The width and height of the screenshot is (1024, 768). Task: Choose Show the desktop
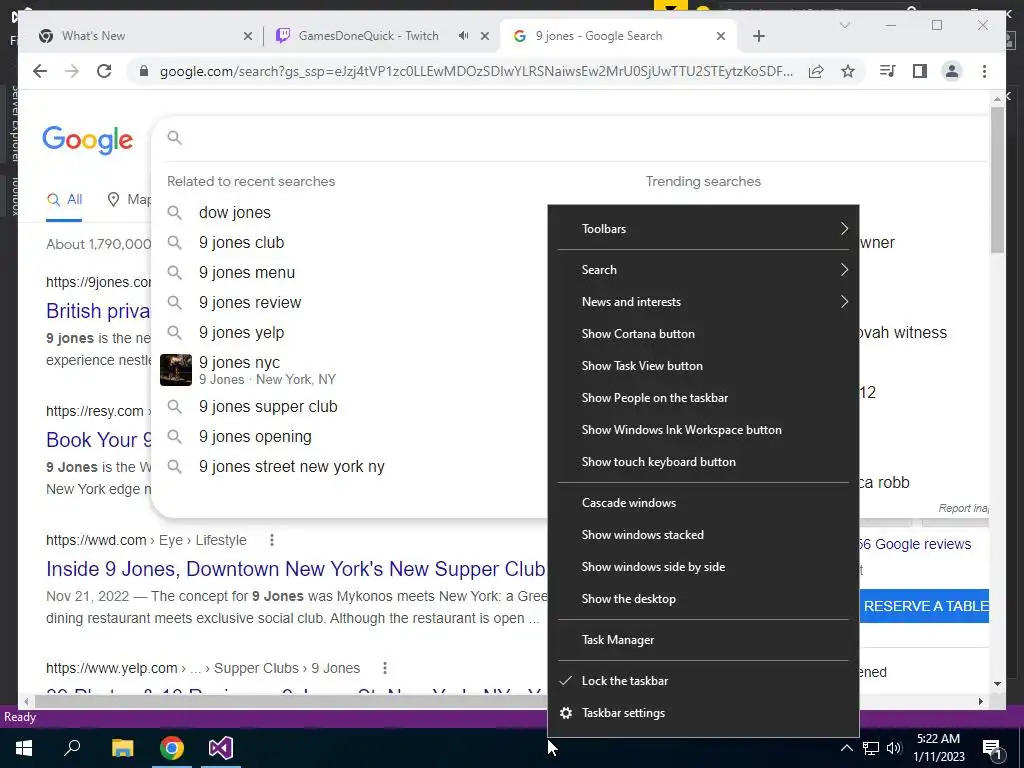703,599
